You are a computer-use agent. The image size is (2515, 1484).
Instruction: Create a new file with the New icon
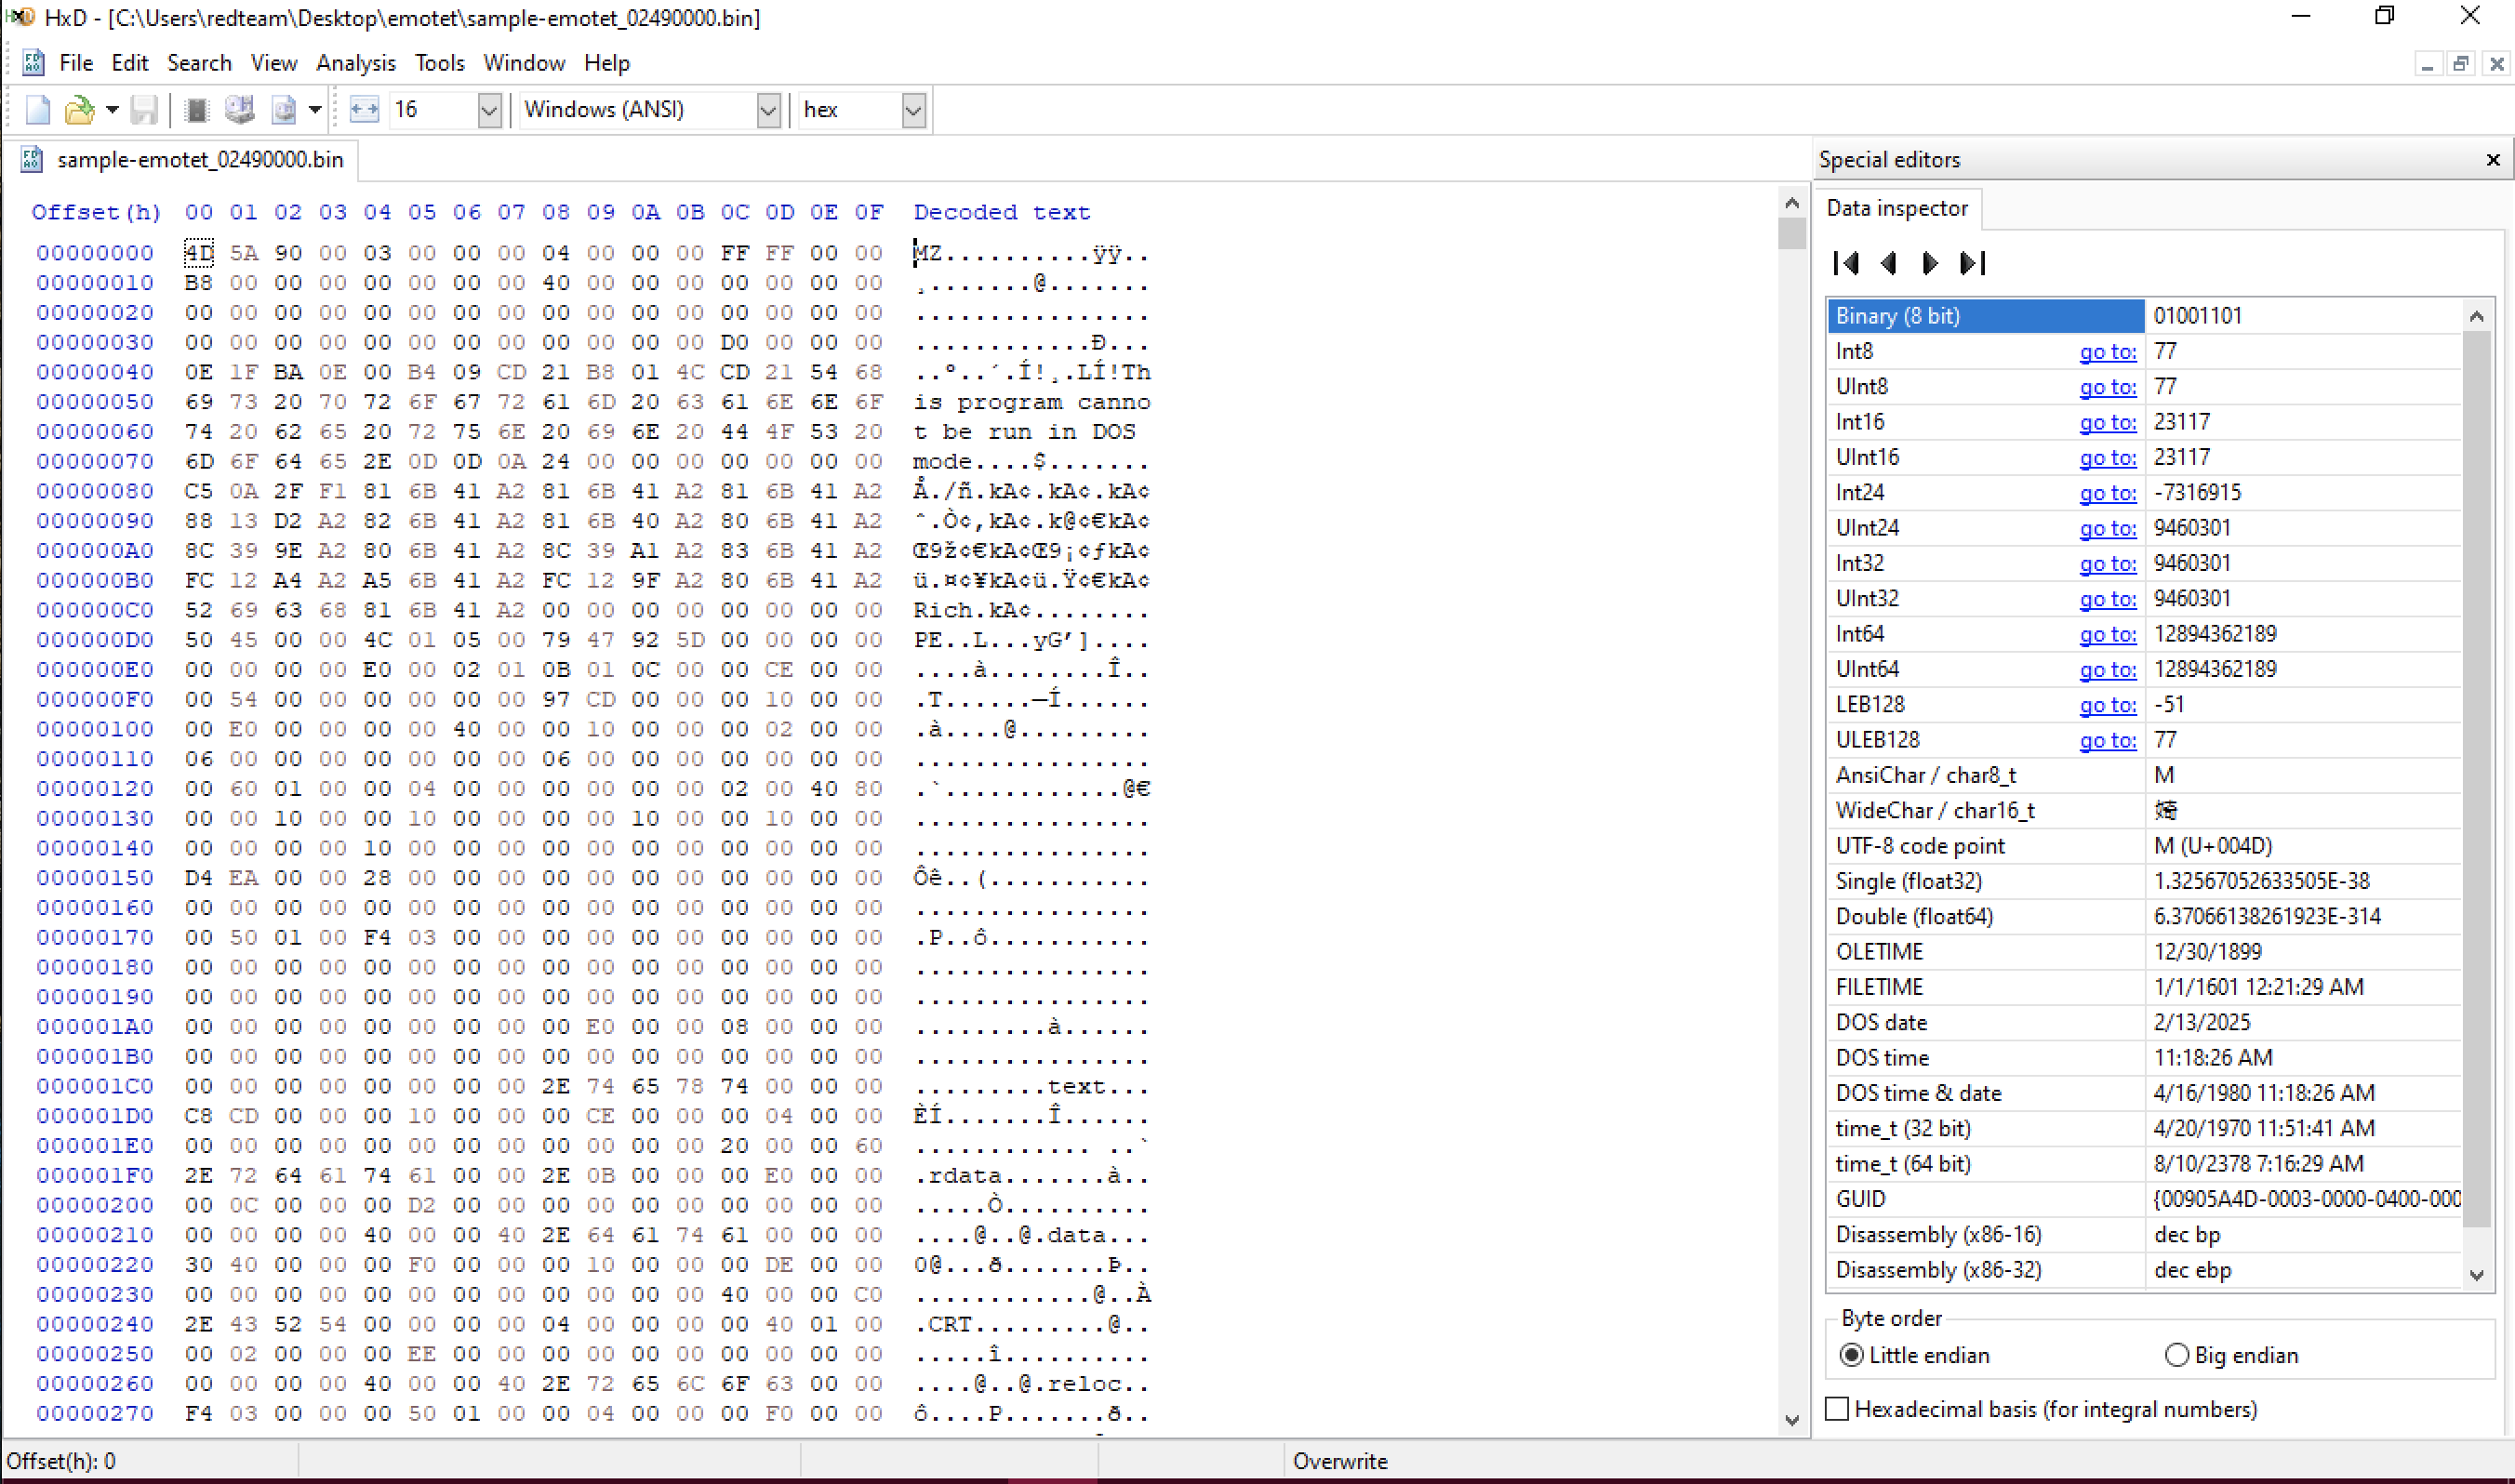coord(37,110)
